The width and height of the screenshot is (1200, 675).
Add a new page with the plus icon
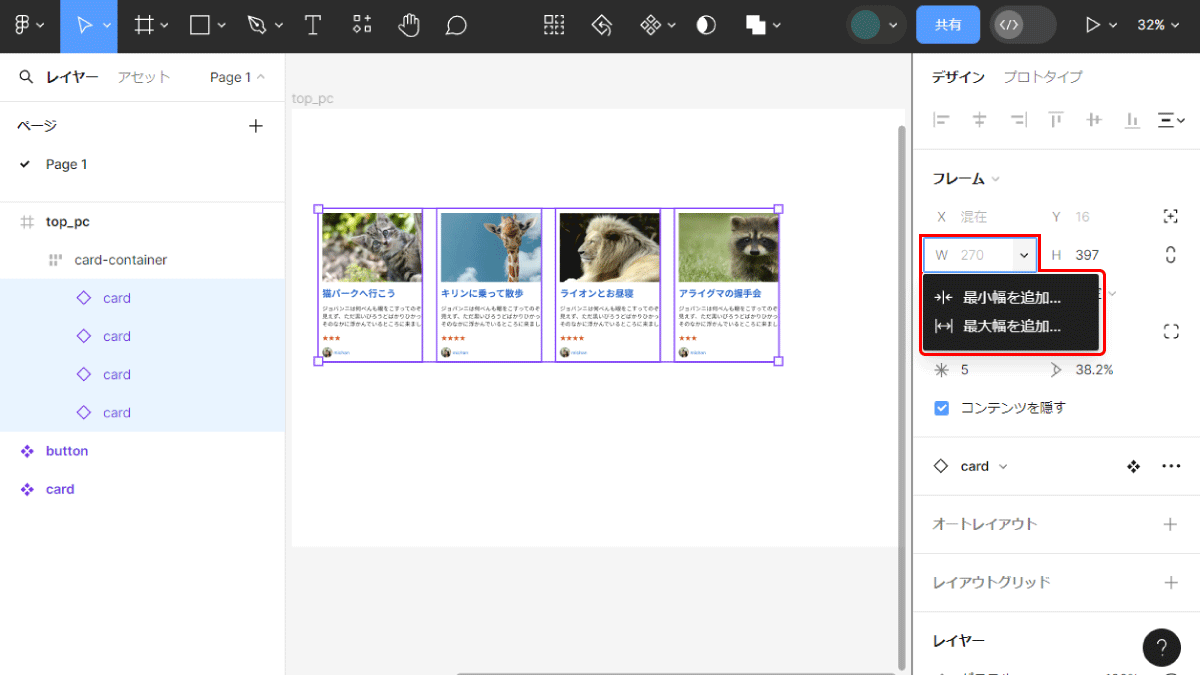[x=256, y=126]
